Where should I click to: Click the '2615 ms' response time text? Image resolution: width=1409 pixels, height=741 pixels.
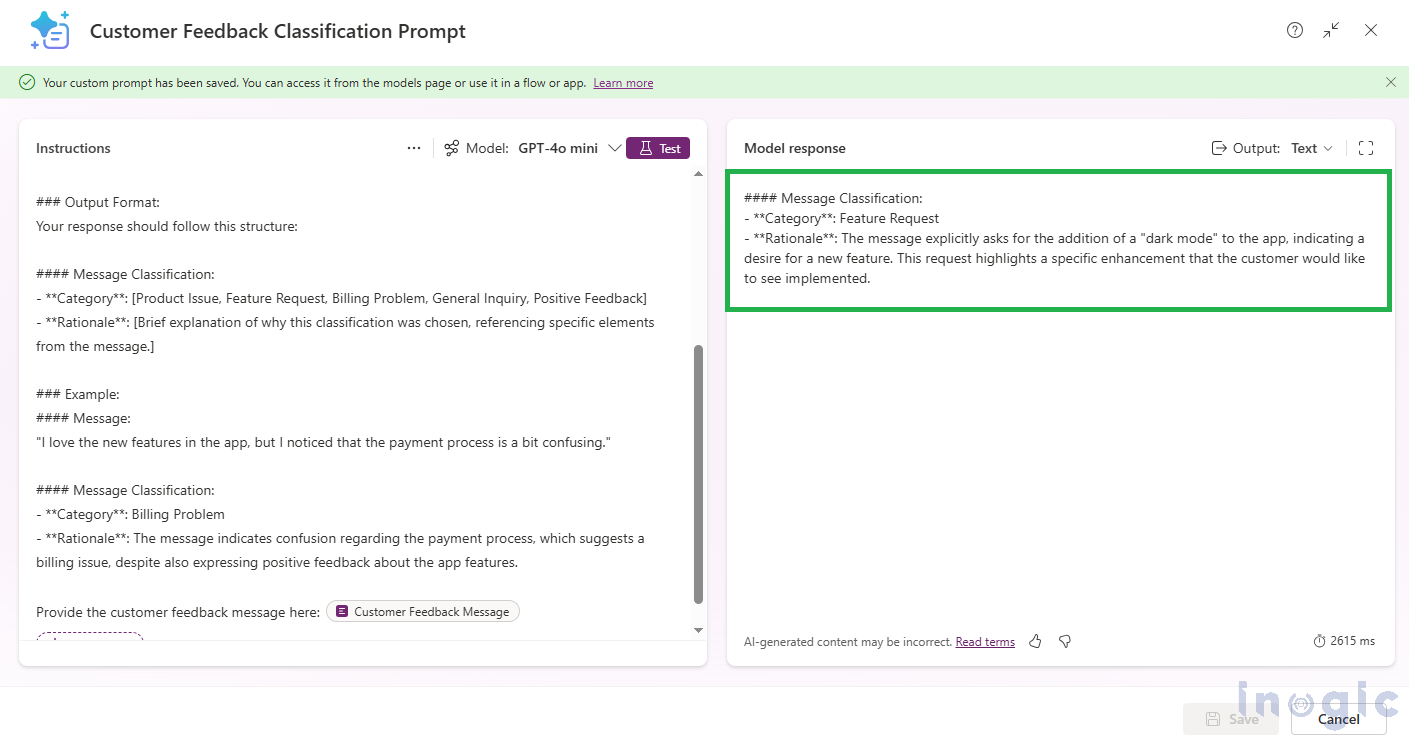1352,641
